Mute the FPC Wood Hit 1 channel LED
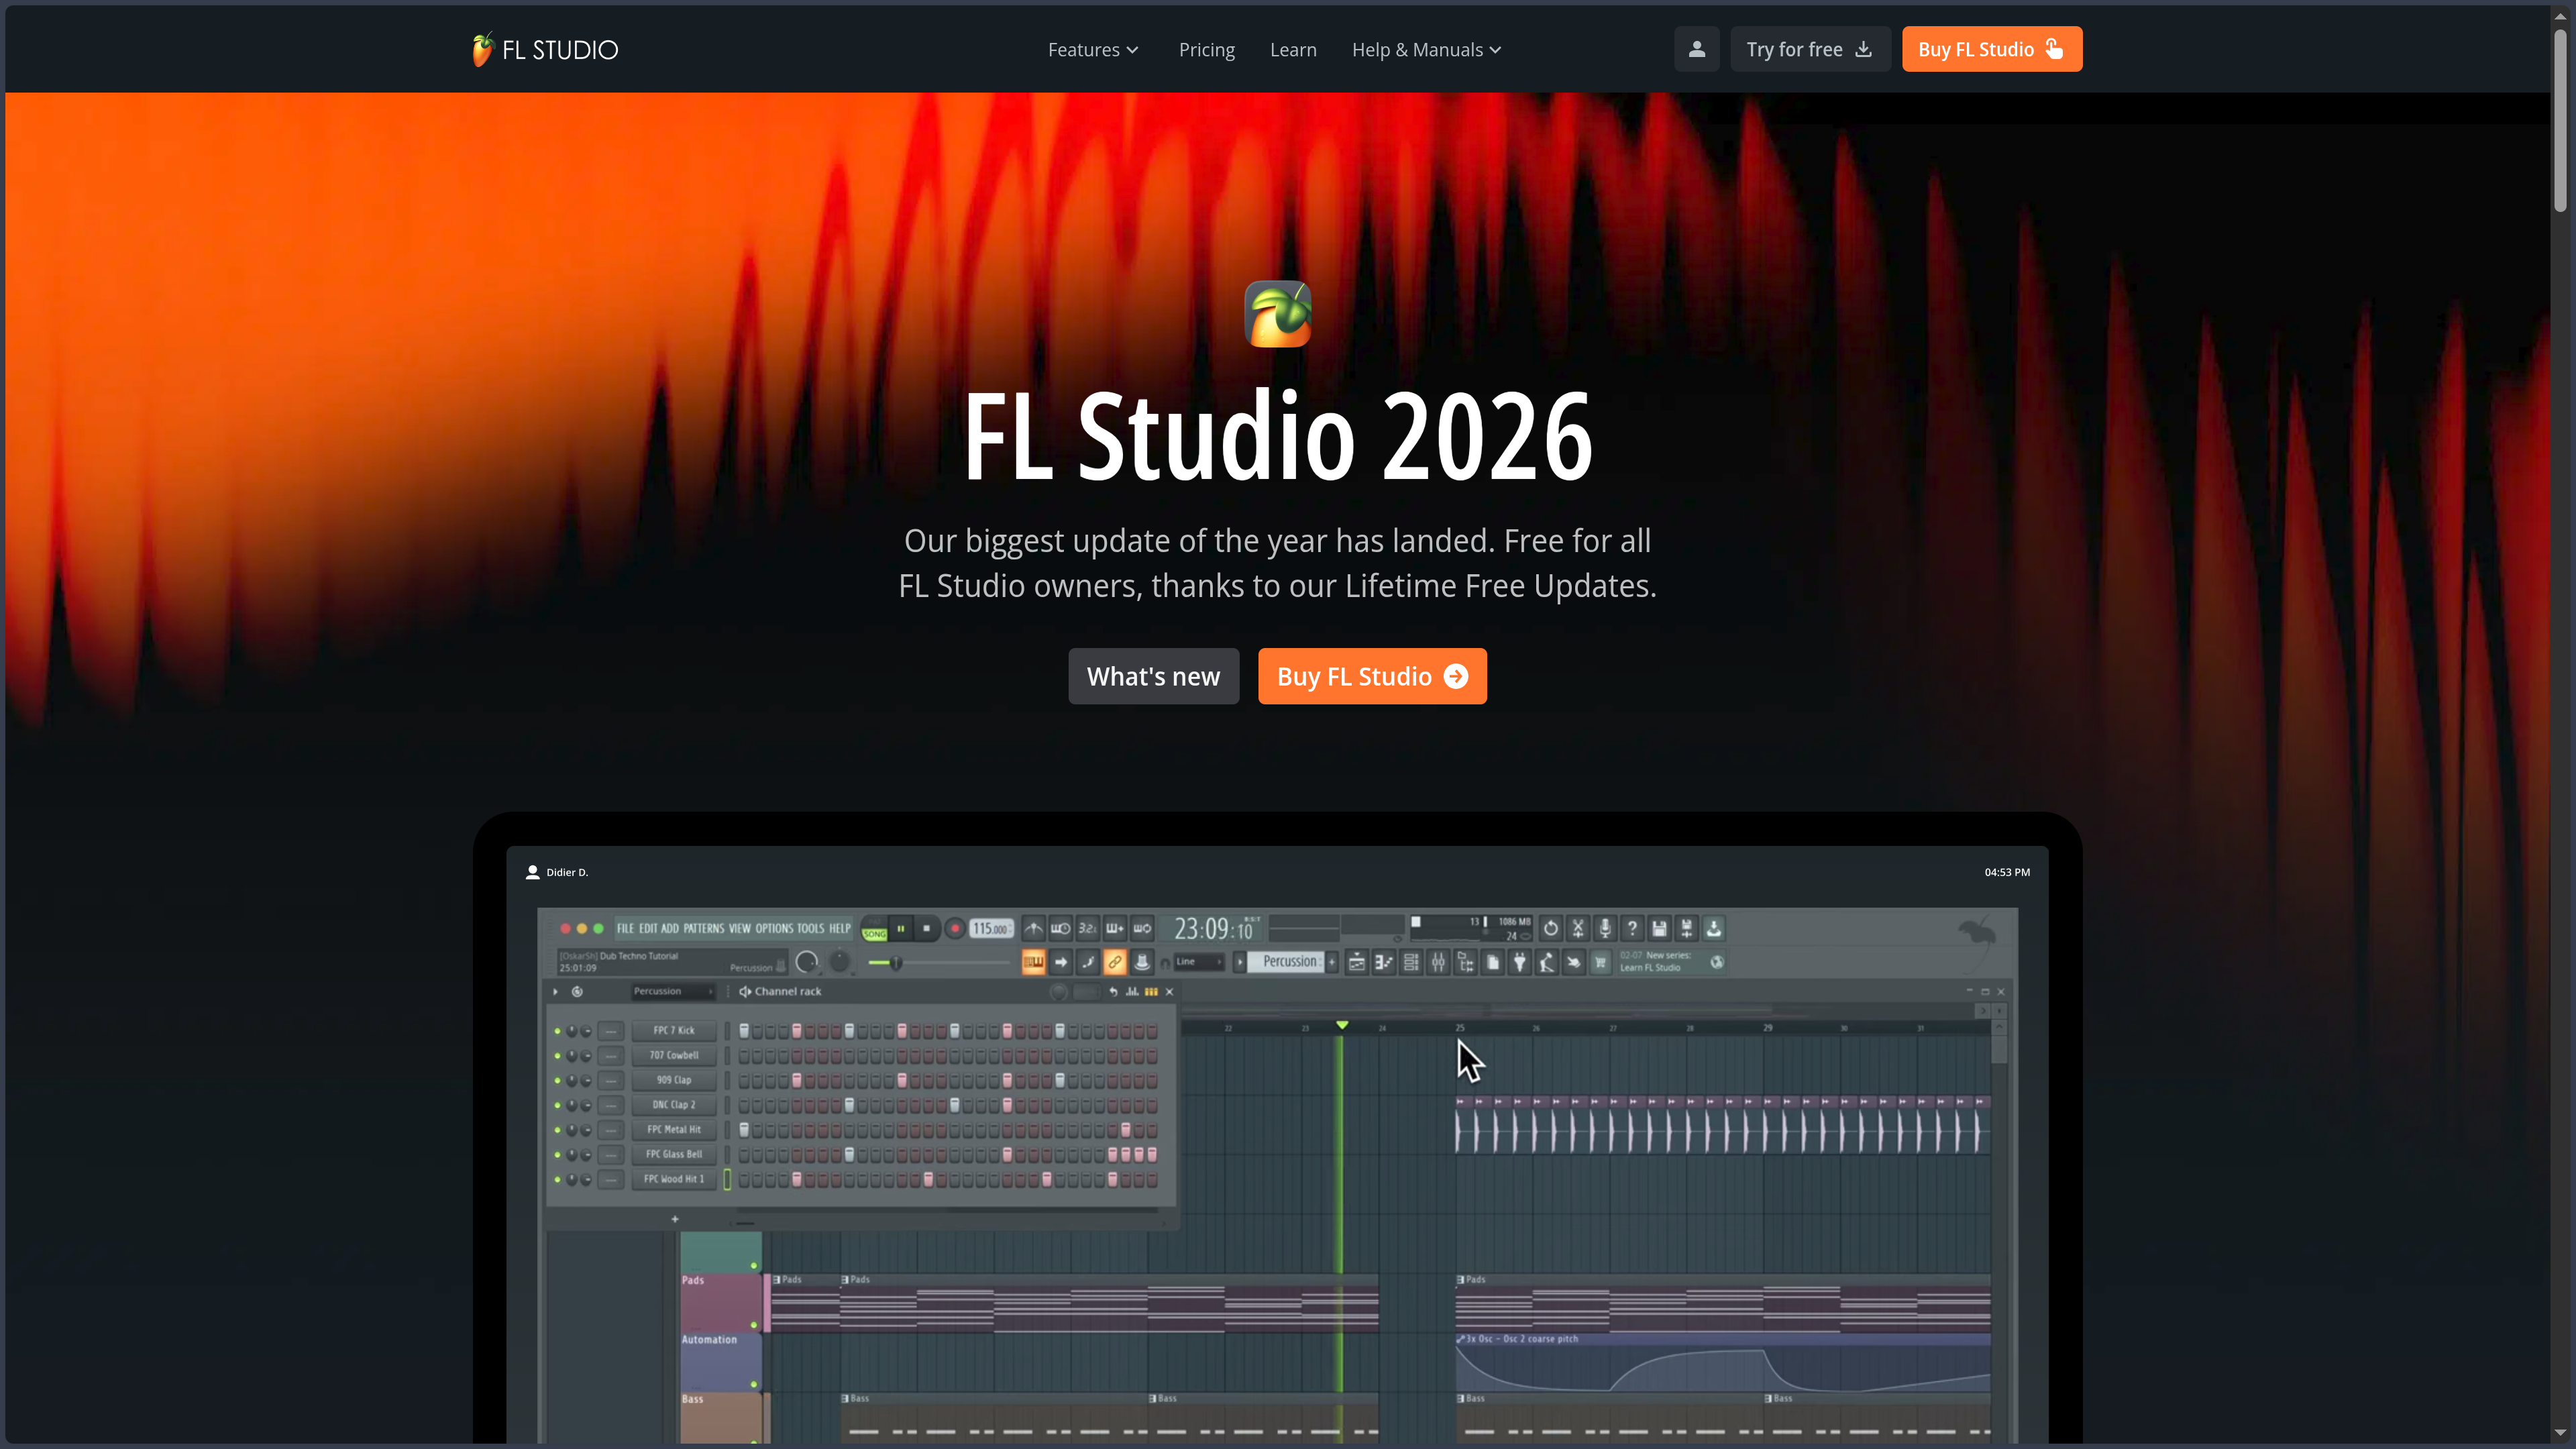Image resolution: width=2576 pixels, height=1449 pixels. [557, 1179]
